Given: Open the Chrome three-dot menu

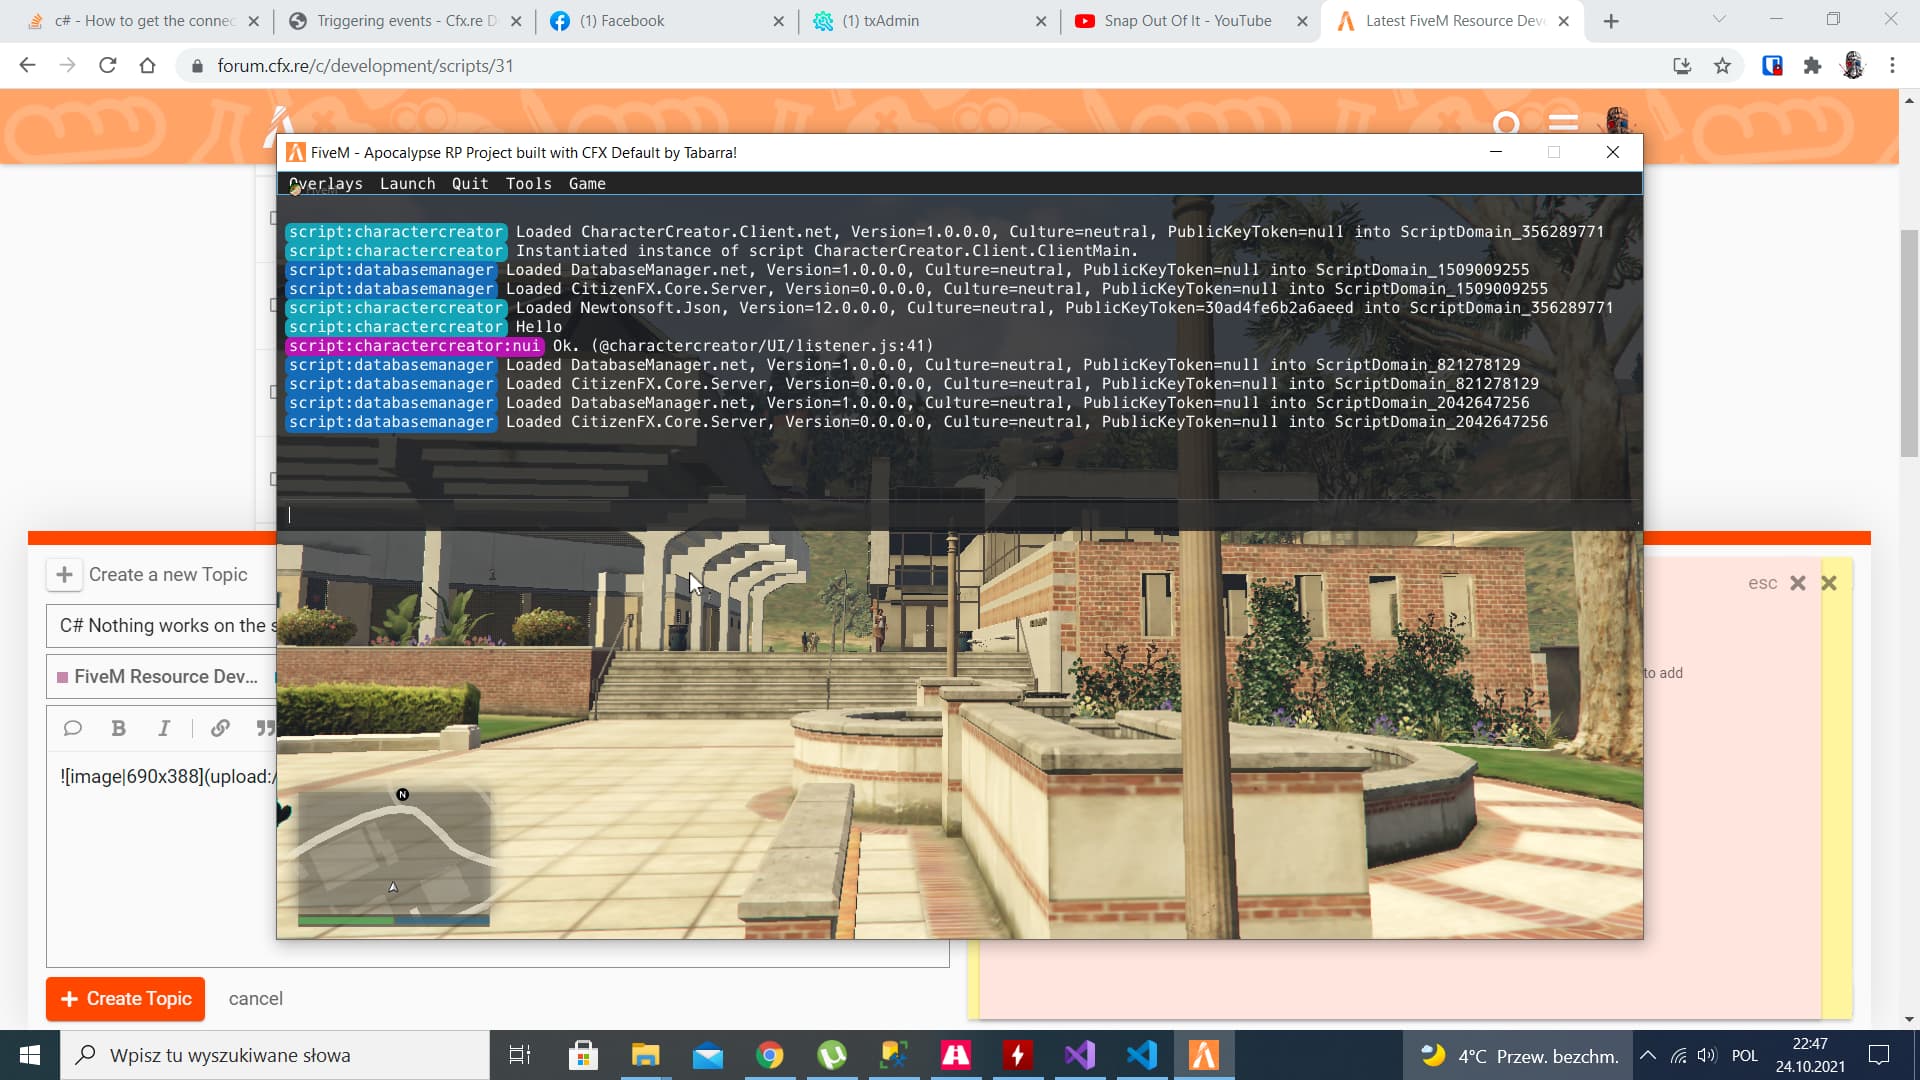Looking at the screenshot, I should [x=1892, y=66].
